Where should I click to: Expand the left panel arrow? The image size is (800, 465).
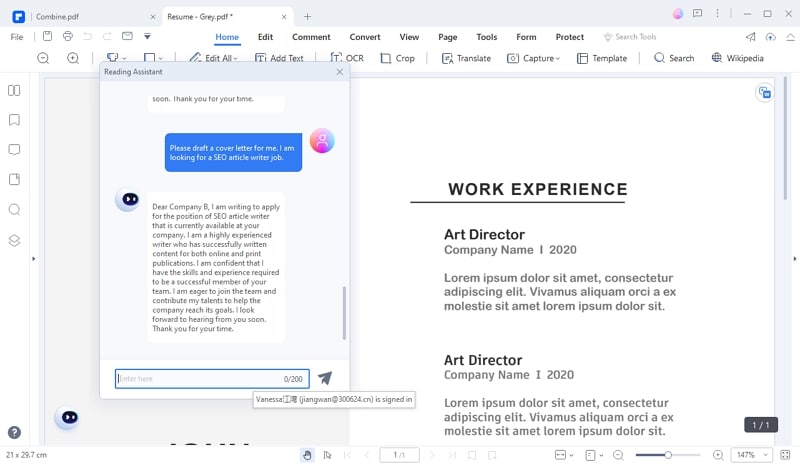click(x=34, y=259)
